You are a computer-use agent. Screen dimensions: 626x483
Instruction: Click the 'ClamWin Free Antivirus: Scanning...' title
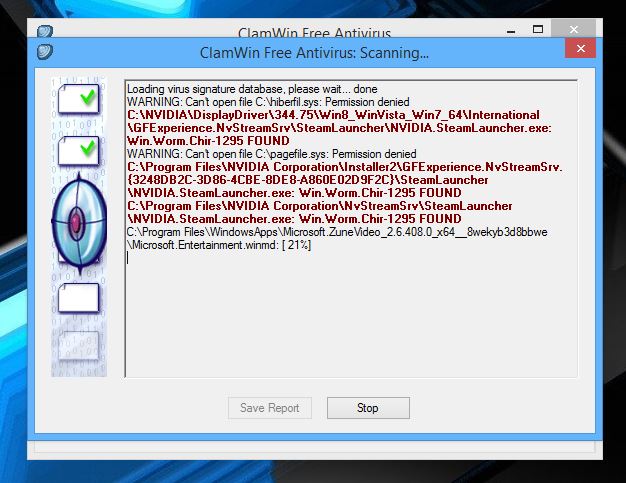[314, 53]
